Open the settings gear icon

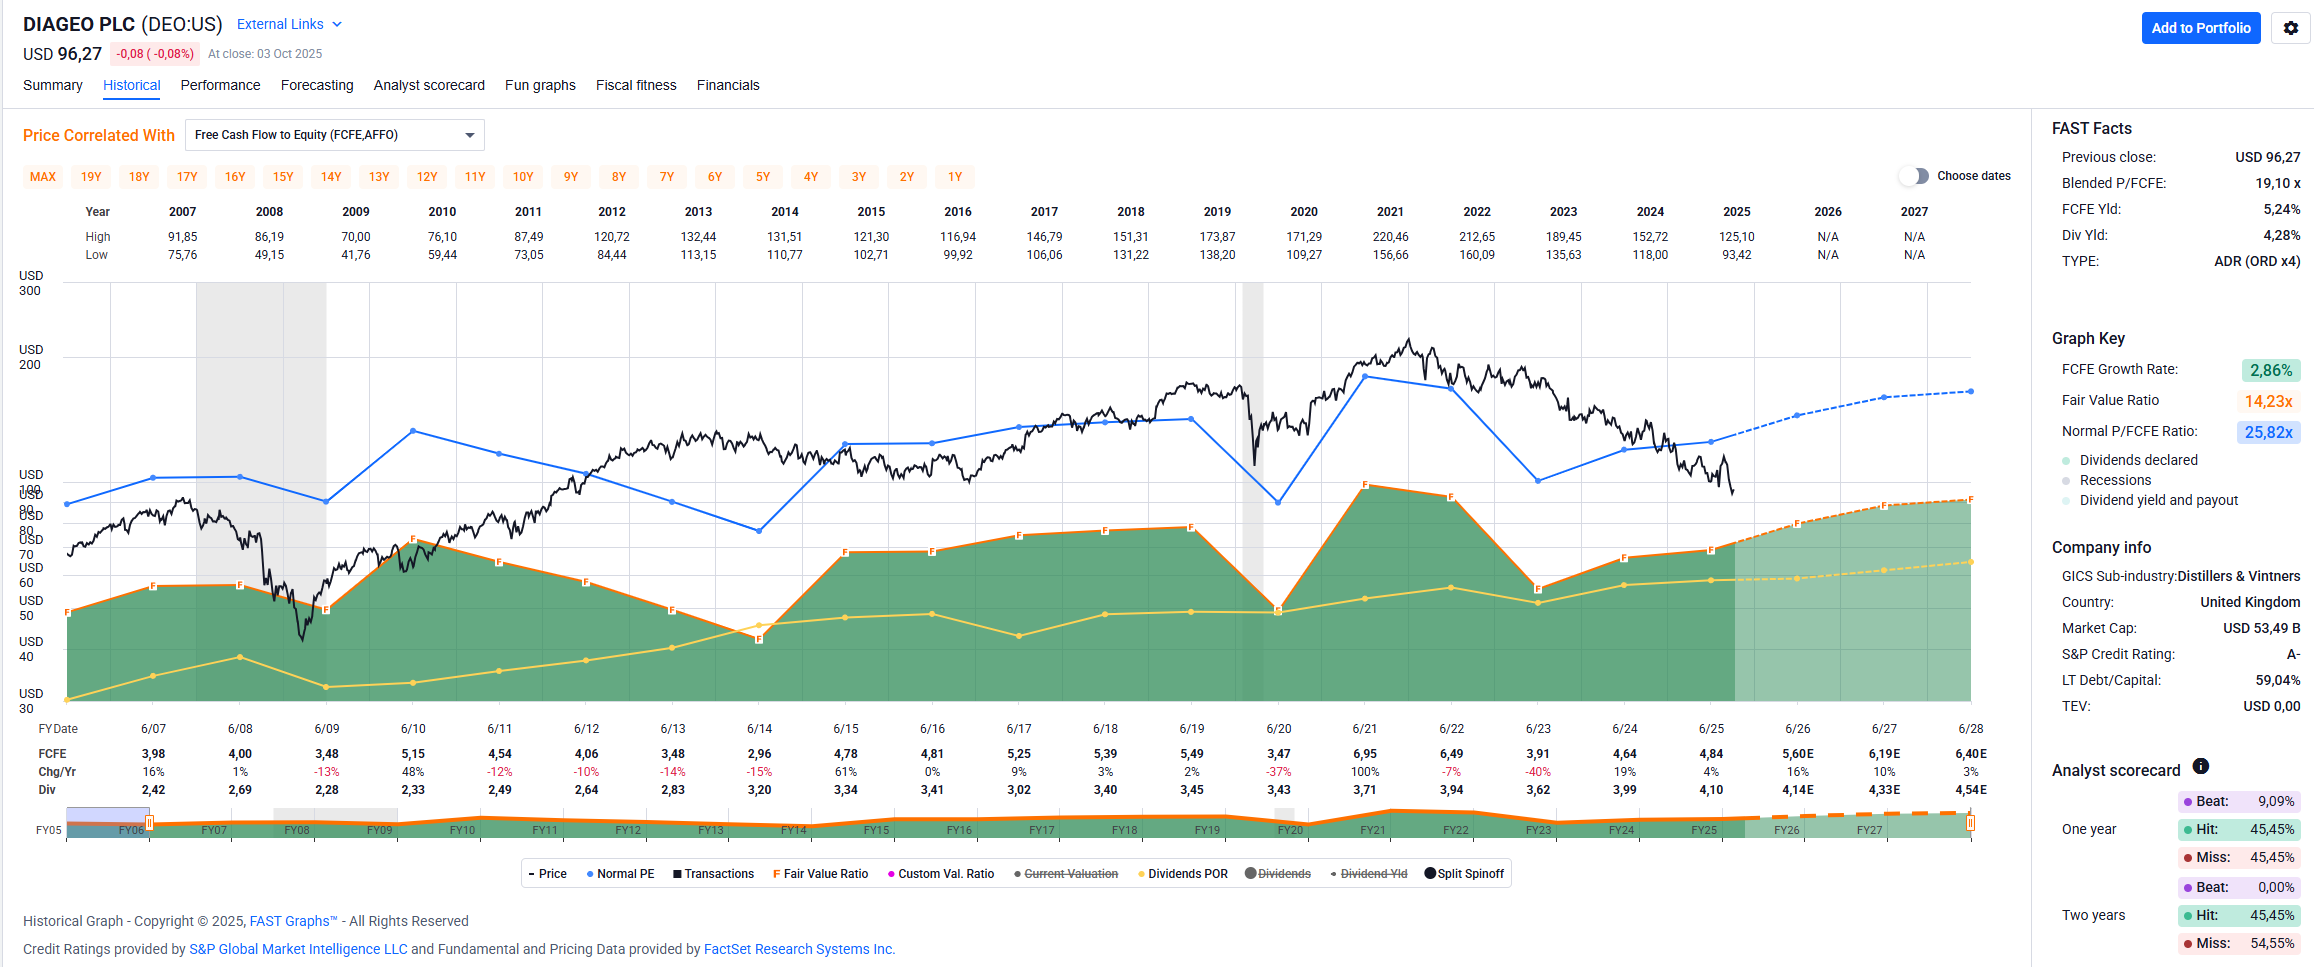click(x=2291, y=28)
